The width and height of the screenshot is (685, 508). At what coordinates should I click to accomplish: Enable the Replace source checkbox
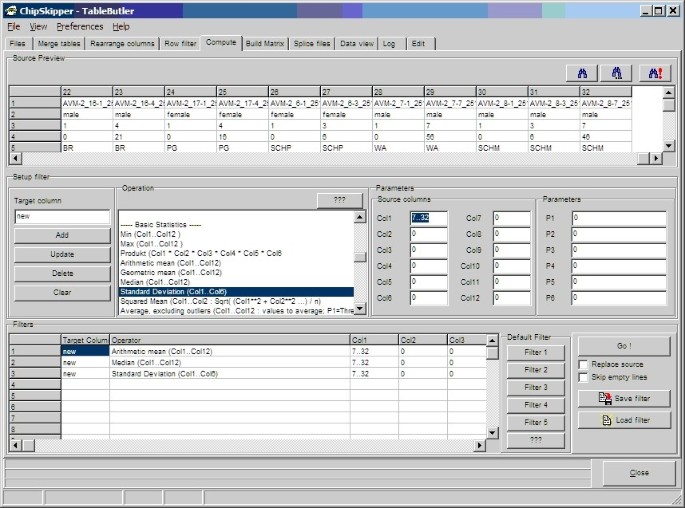tap(584, 364)
